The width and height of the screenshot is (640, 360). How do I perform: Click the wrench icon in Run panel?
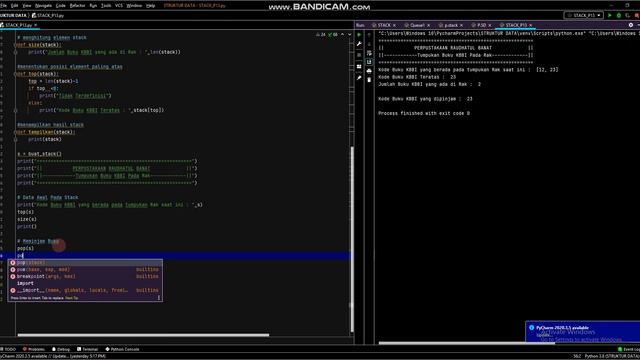359,44
